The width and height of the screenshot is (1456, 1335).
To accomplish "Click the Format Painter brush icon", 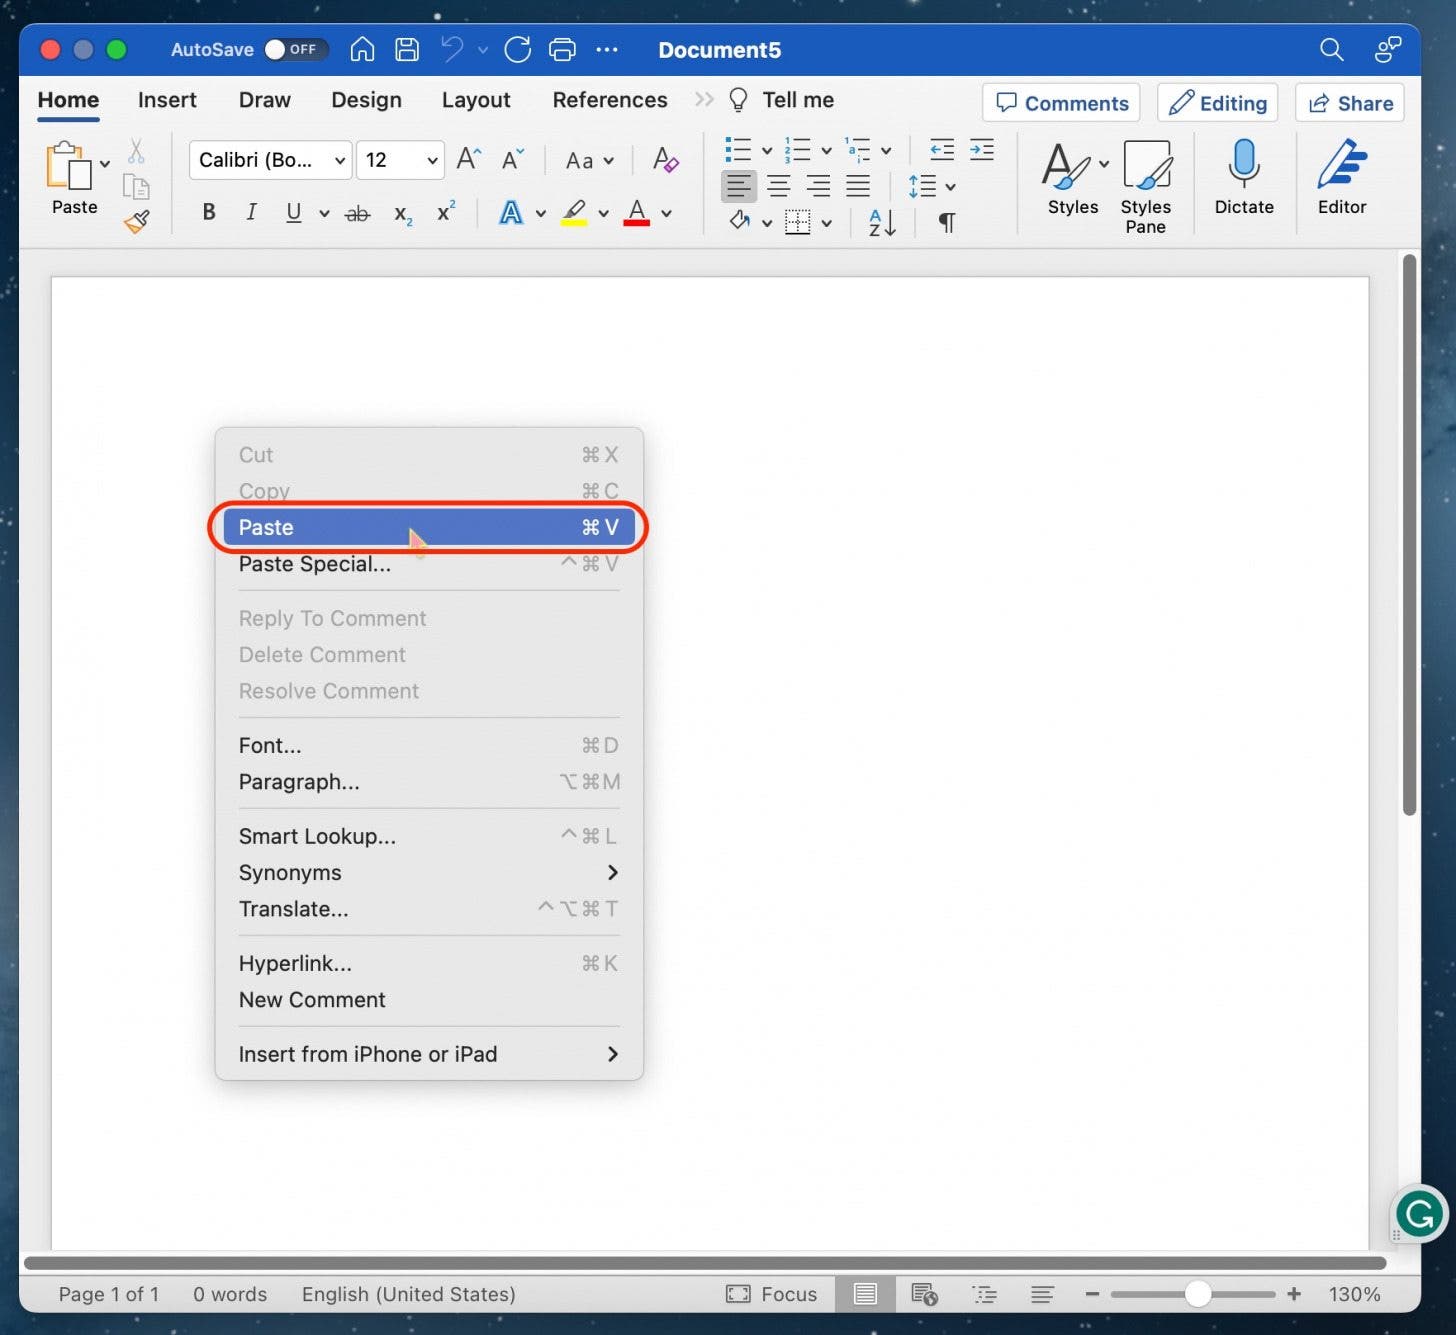I will pos(137,221).
